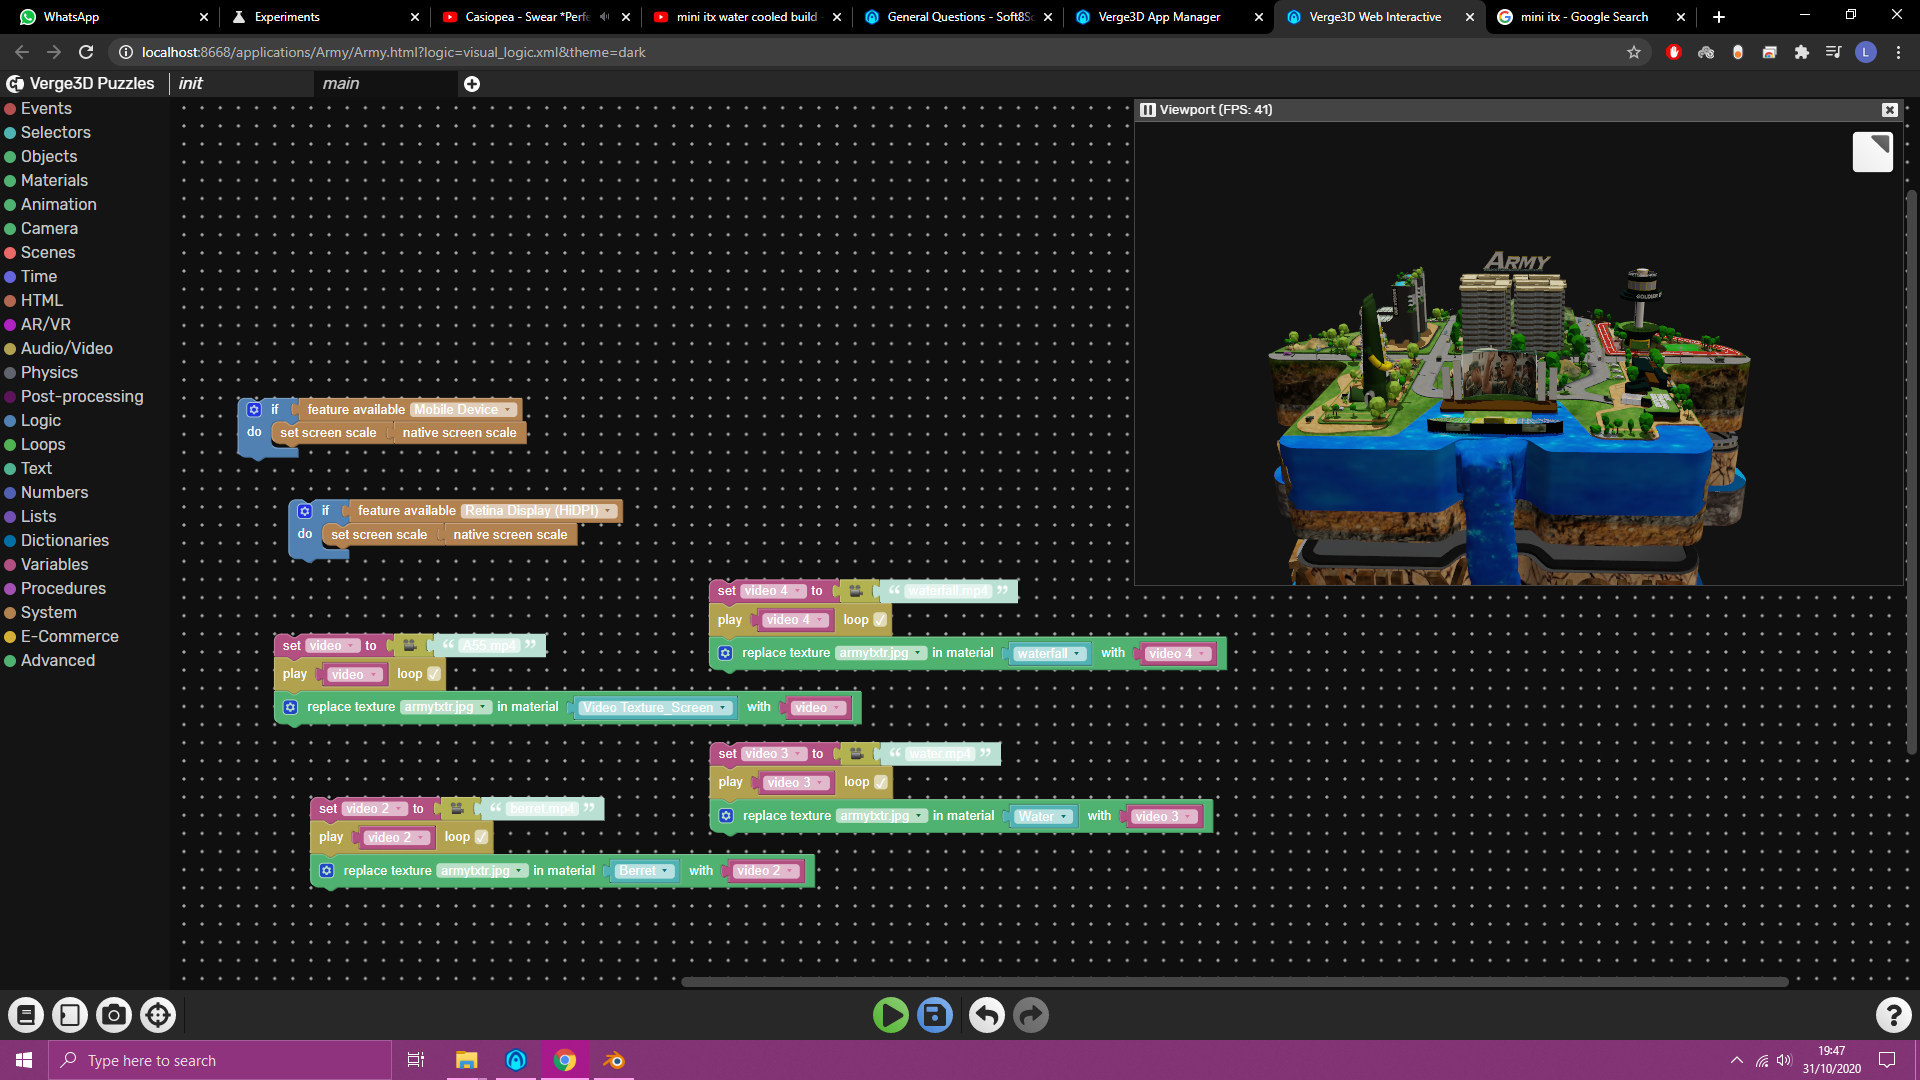This screenshot has height=1080, width=1920.
Task: Open Blender from the Windows taskbar
Action: (614, 1060)
